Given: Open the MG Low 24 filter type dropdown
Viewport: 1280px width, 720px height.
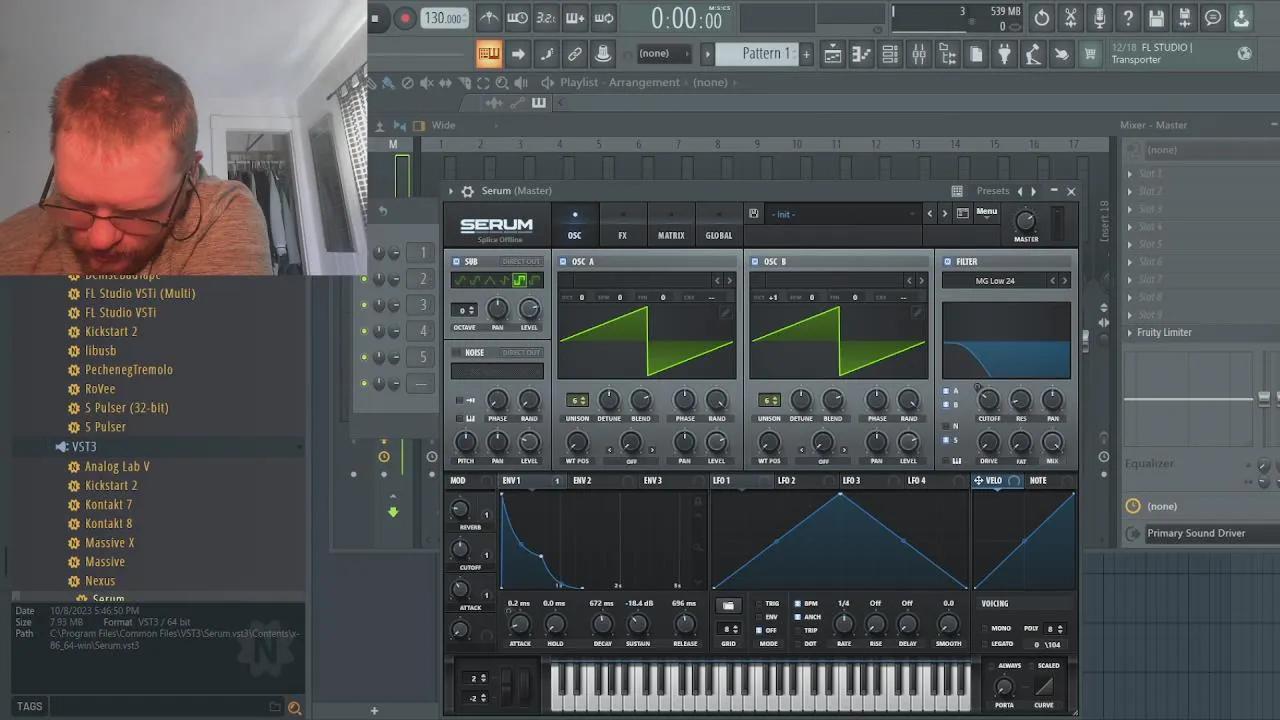Looking at the screenshot, I should coord(994,281).
